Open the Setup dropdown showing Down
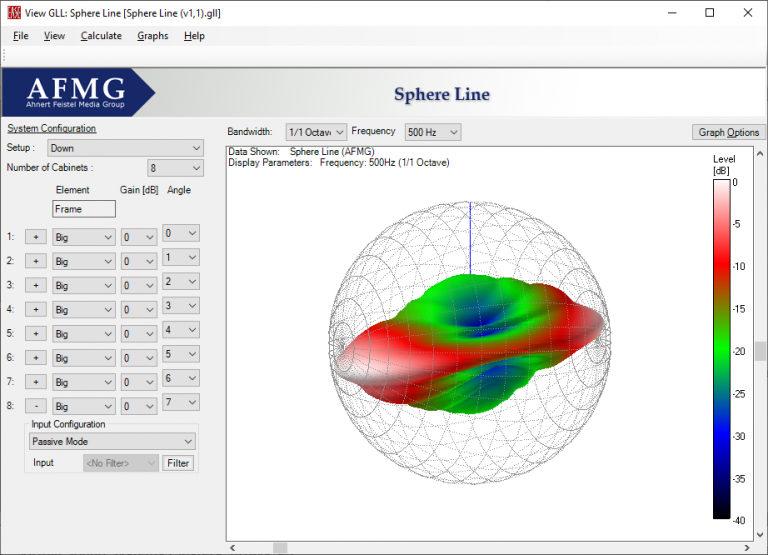Viewport: 768px width, 555px height. (x=125, y=148)
